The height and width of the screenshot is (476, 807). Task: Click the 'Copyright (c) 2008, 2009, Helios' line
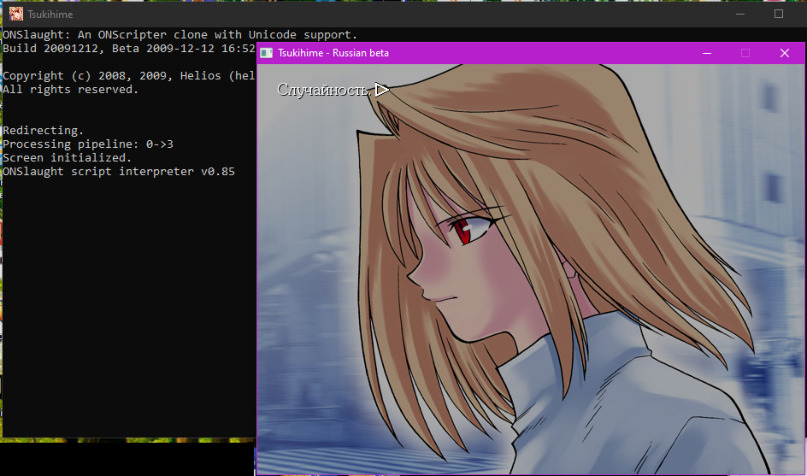coord(129,76)
